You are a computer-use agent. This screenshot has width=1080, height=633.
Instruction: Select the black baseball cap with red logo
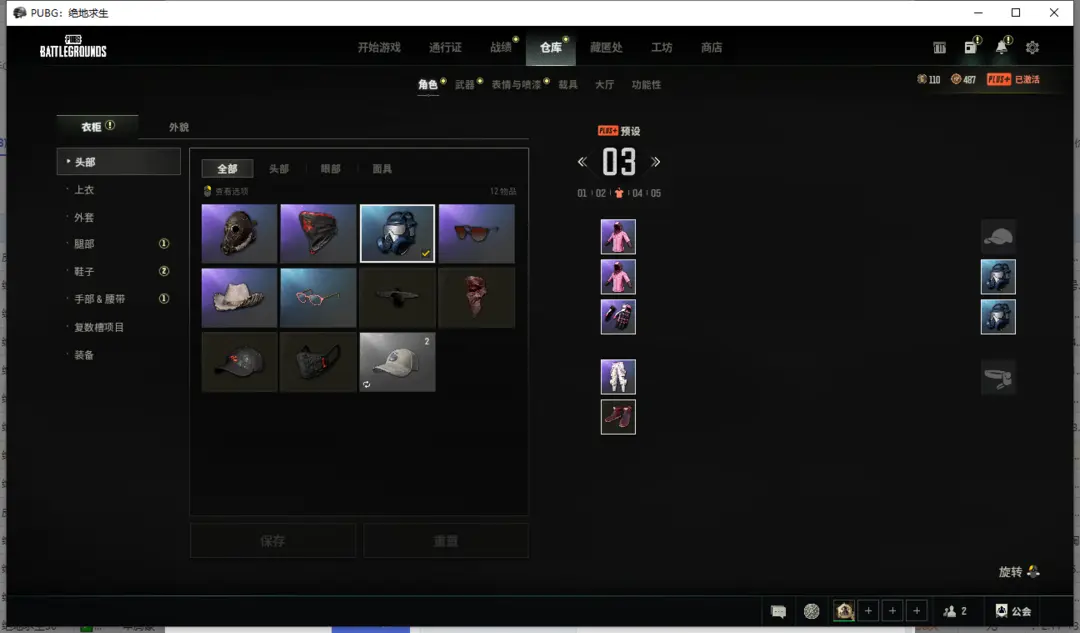coord(239,362)
